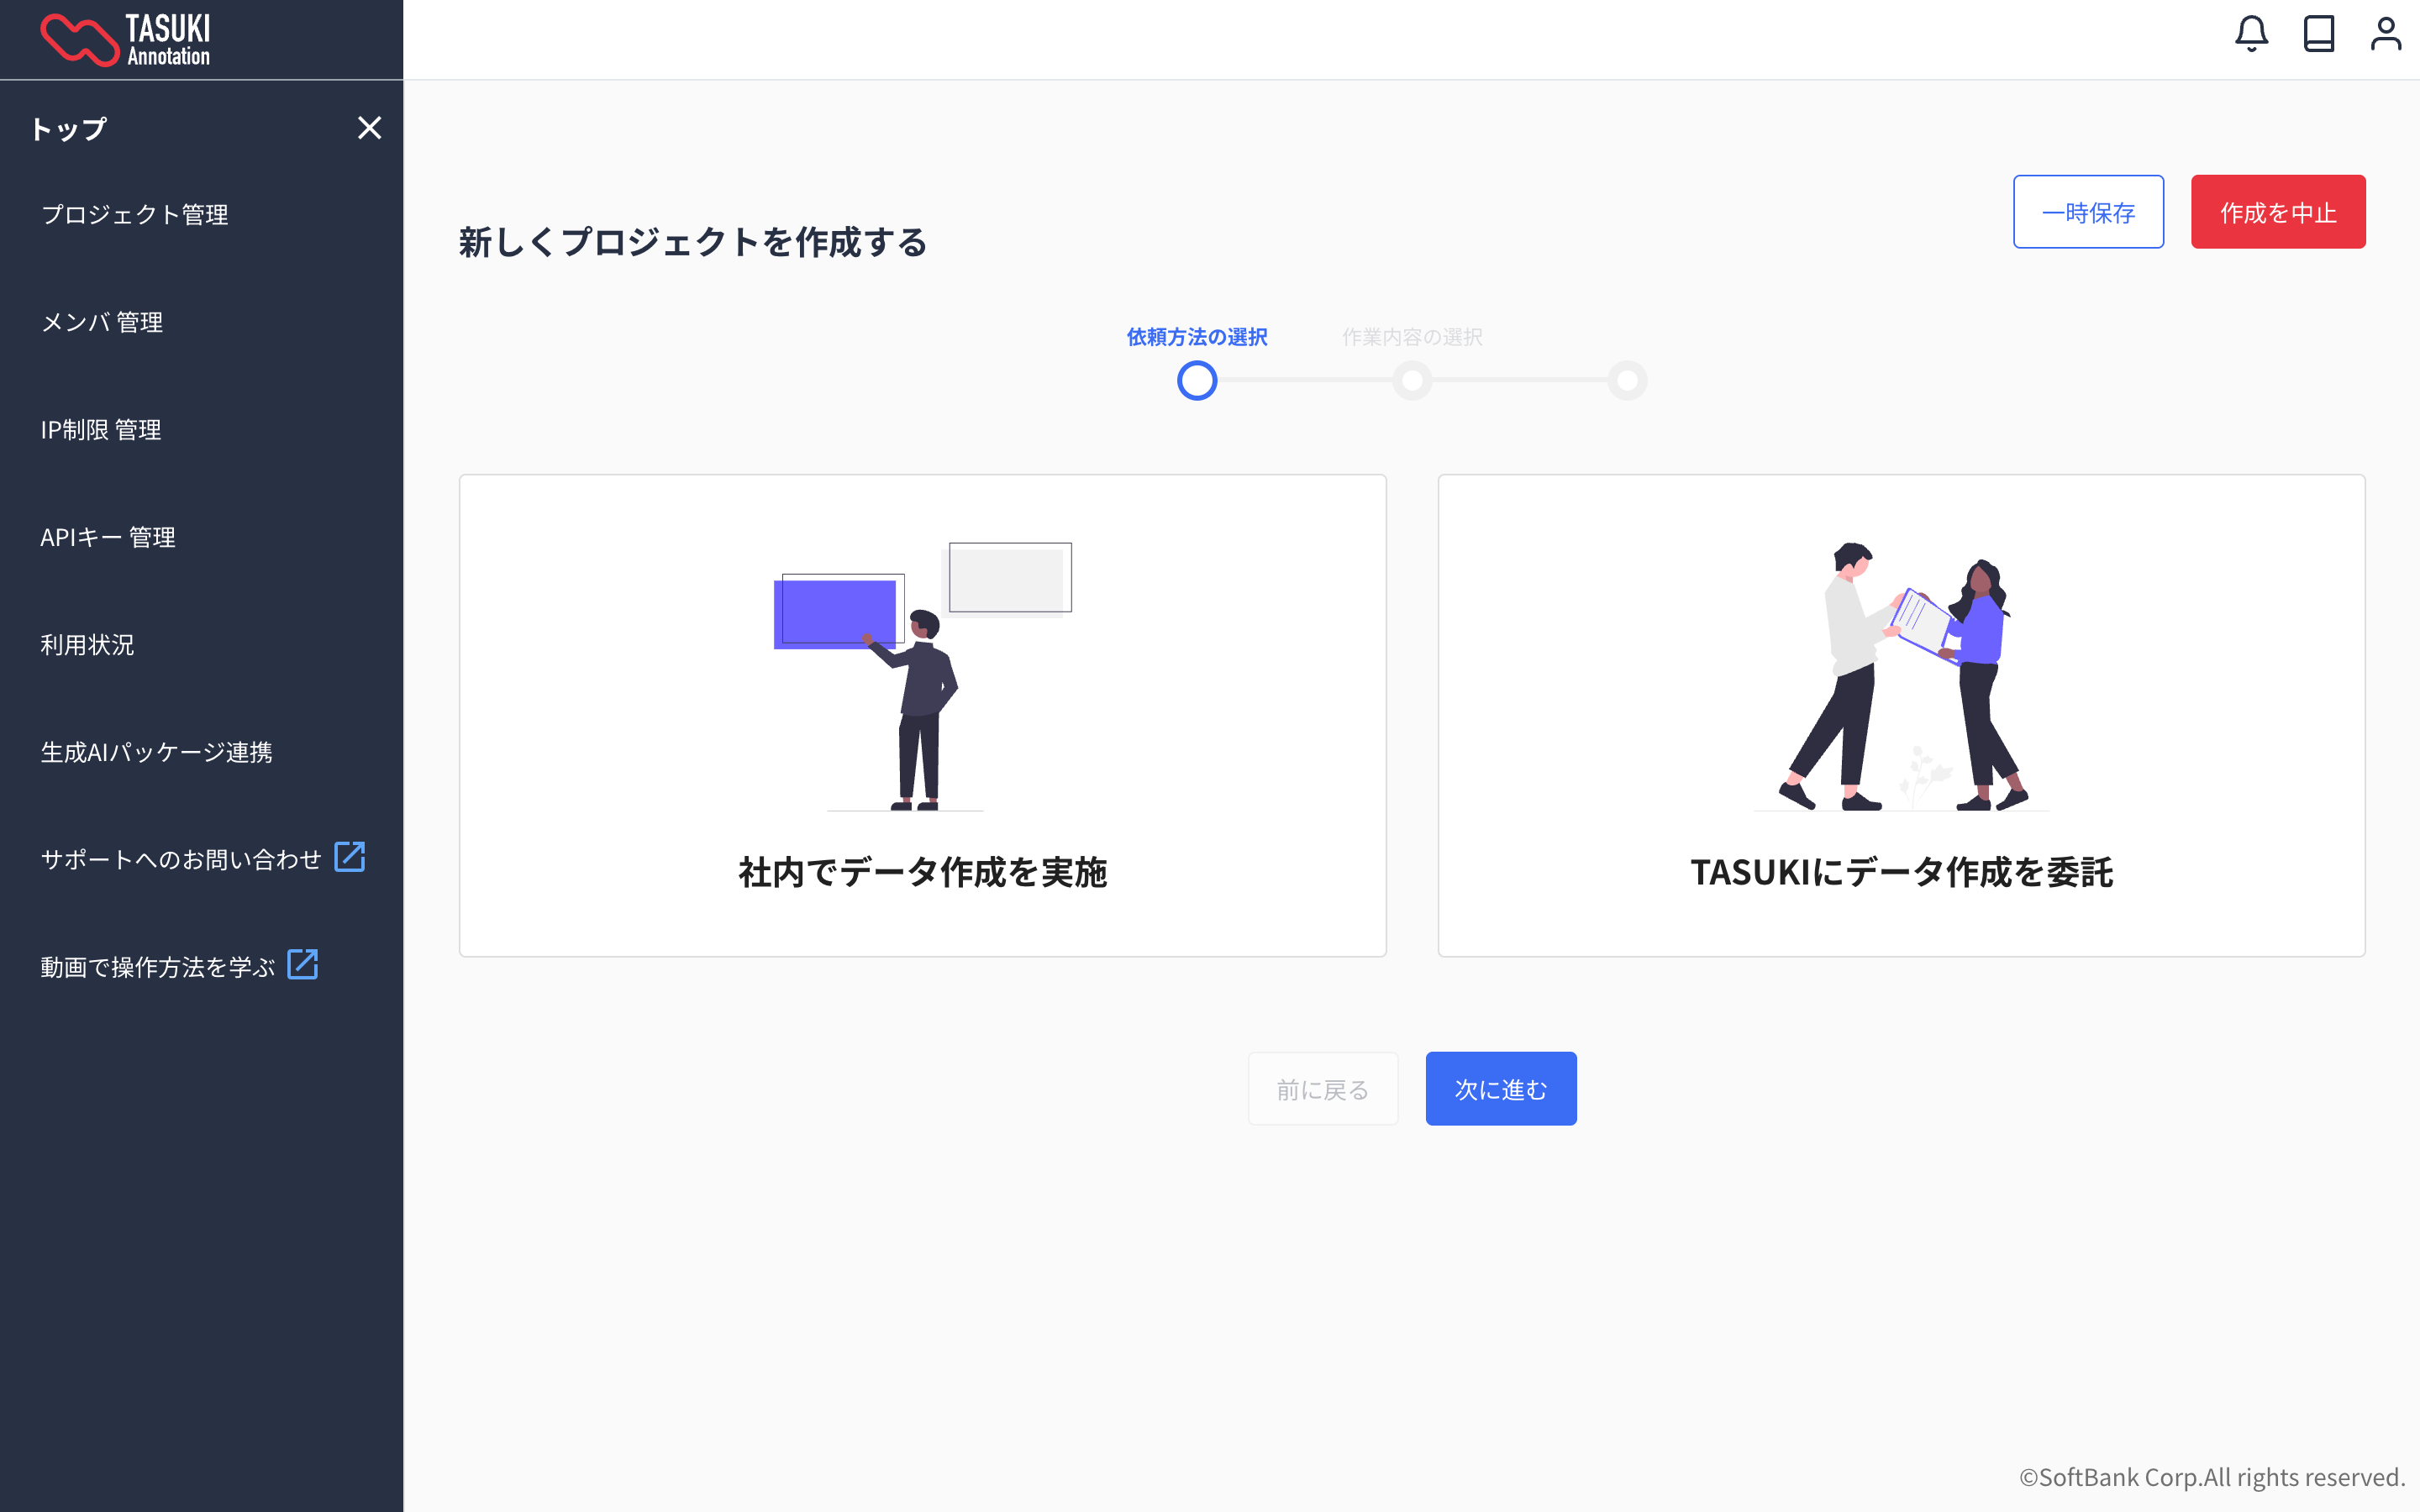Open the notifications bell icon
The width and height of the screenshot is (2420, 1512).
pyautogui.click(x=2251, y=34)
